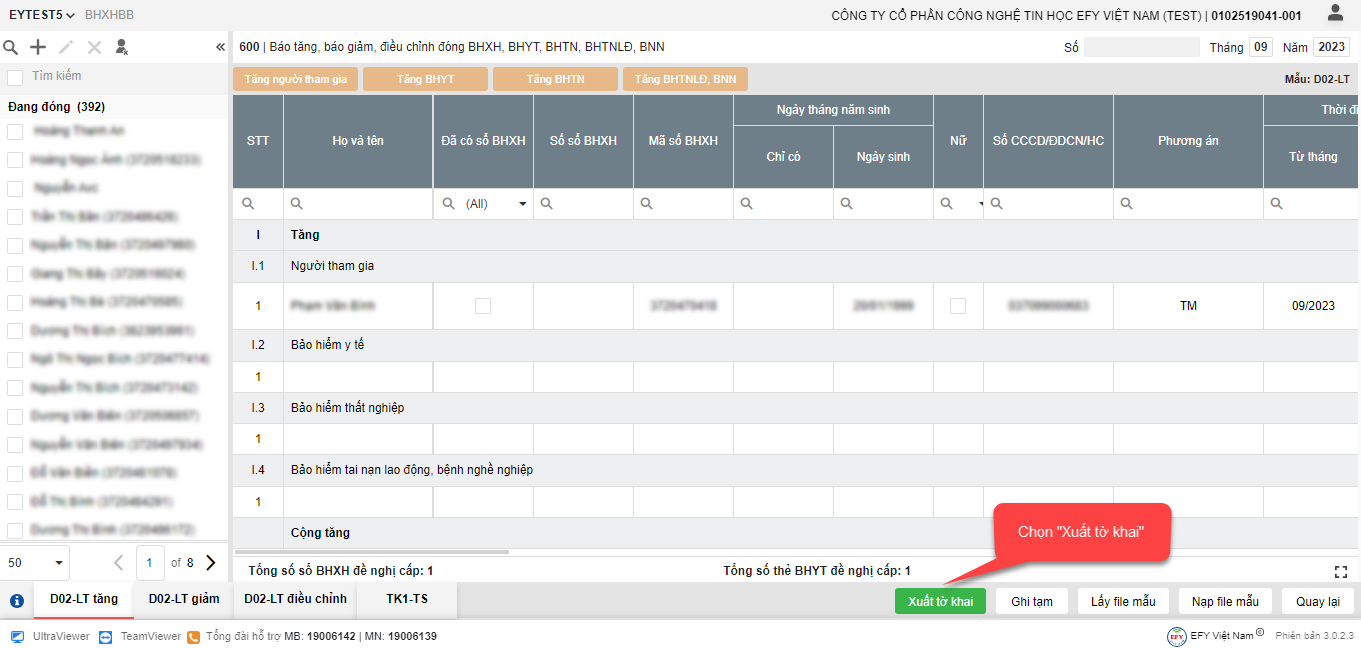Click the search magnifier icon in left toolbar
The height and width of the screenshot is (648, 1361).
click(x=11, y=47)
